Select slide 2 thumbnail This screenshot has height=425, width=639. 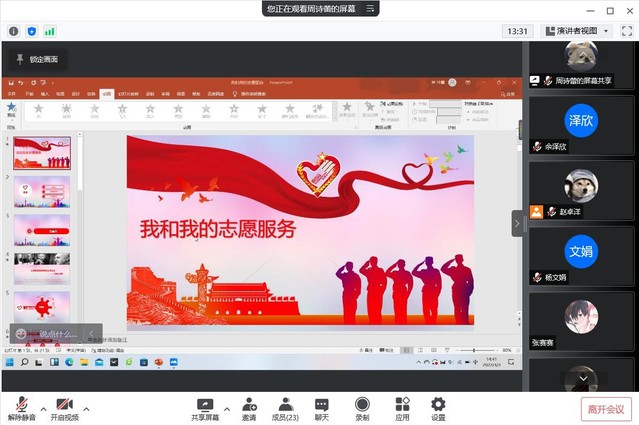pos(42,192)
